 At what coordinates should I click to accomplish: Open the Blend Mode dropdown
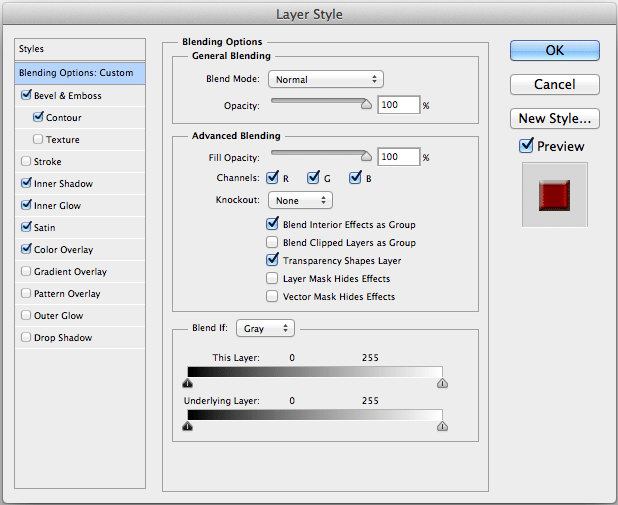click(325, 79)
